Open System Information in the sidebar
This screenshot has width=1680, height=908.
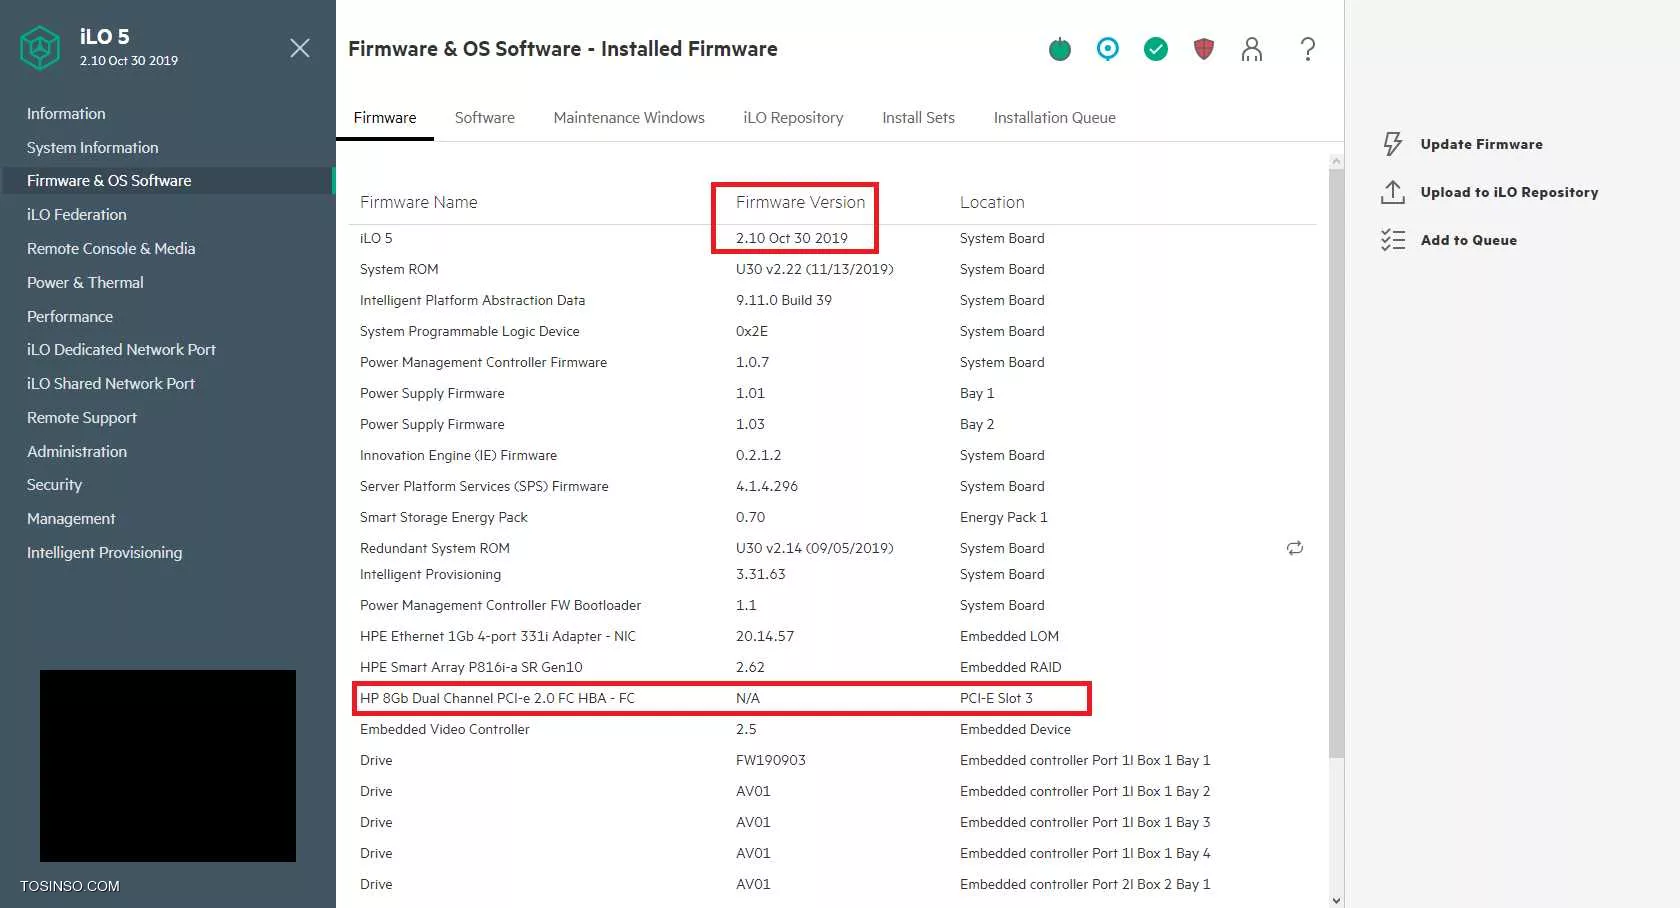point(92,148)
